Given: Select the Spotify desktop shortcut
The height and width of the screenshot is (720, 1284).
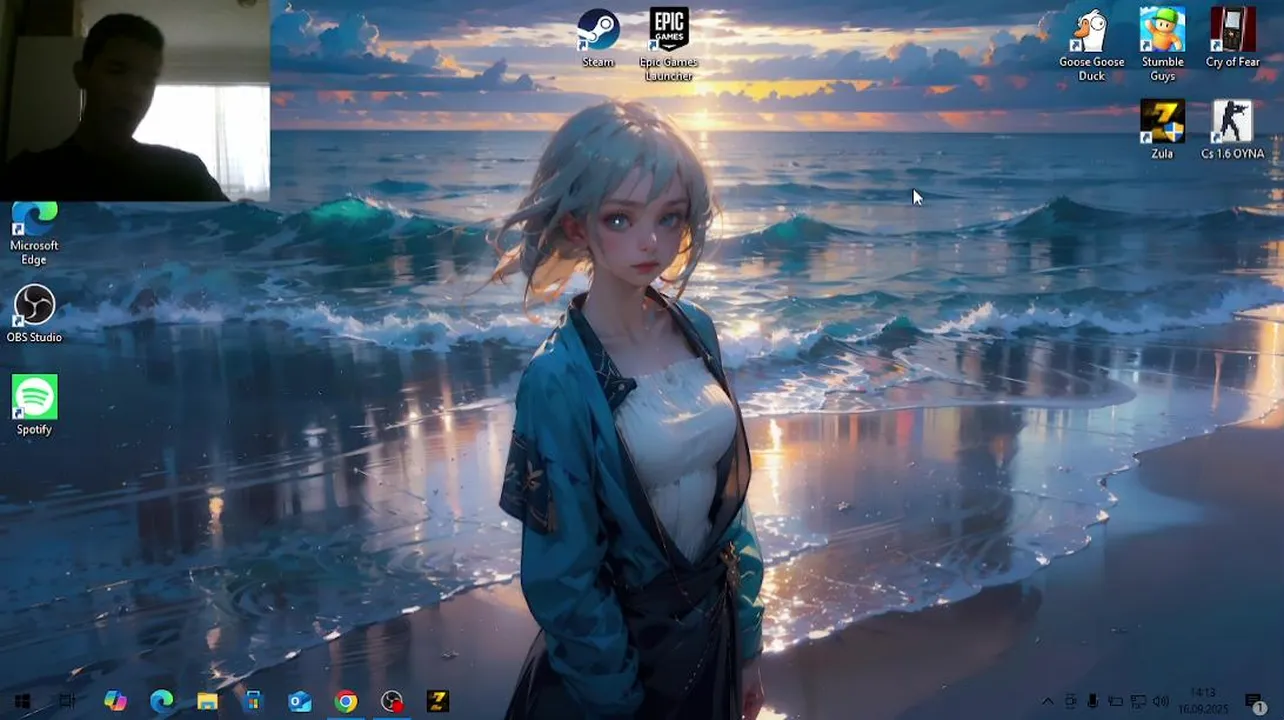Looking at the screenshot, I should [34, 406].
